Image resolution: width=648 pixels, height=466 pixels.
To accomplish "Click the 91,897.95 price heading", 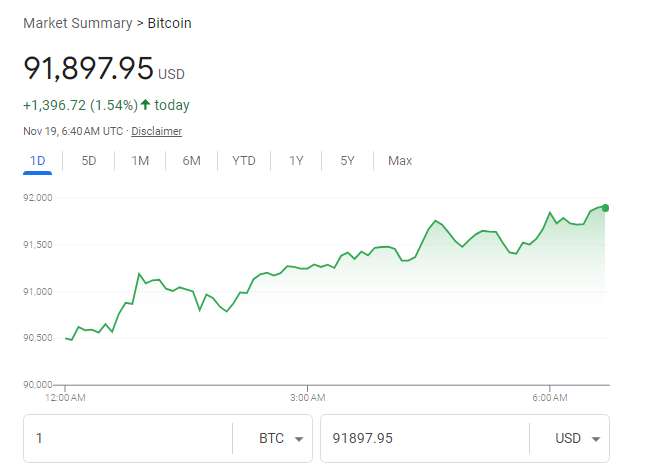I will click(x=88, y=69).
